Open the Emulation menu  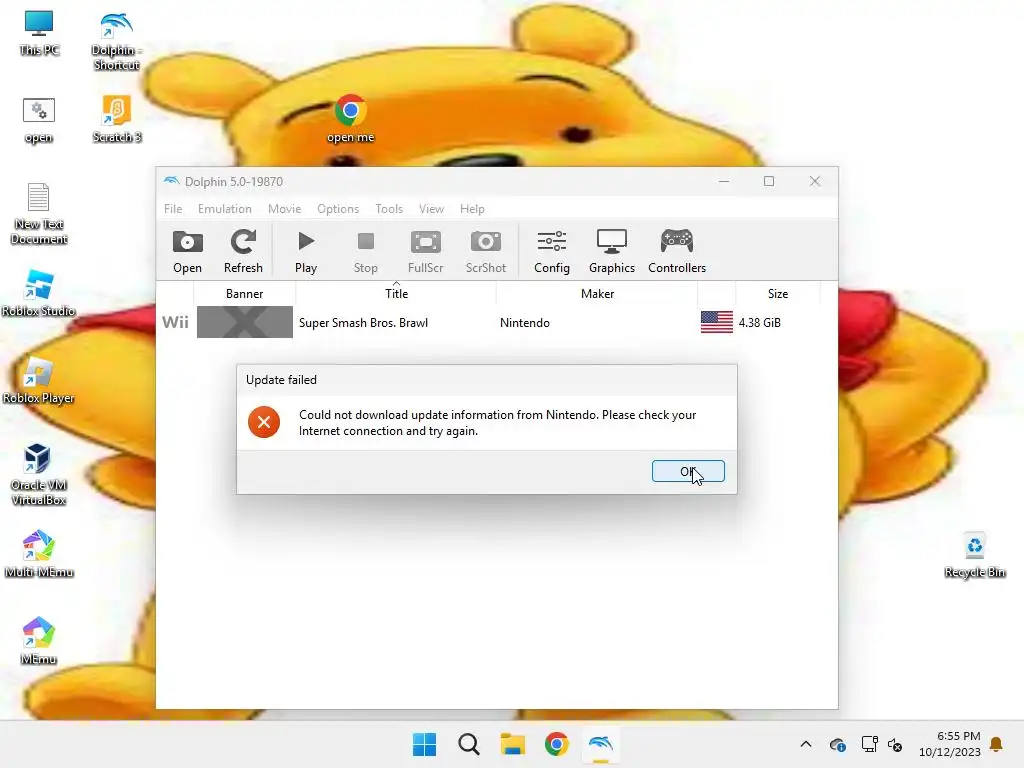[x=225, y=209]
